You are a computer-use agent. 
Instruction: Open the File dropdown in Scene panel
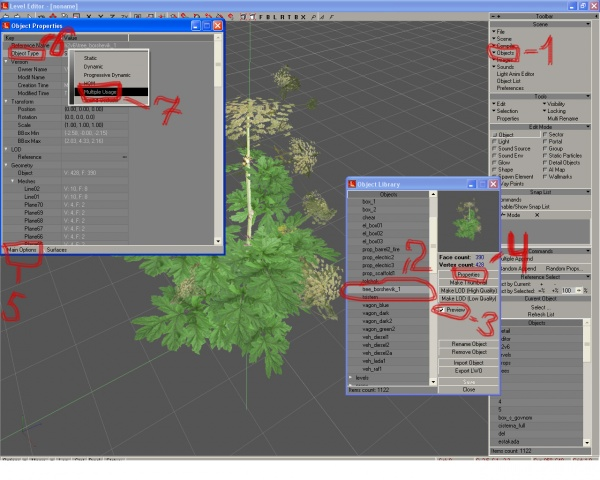[498, 31]
